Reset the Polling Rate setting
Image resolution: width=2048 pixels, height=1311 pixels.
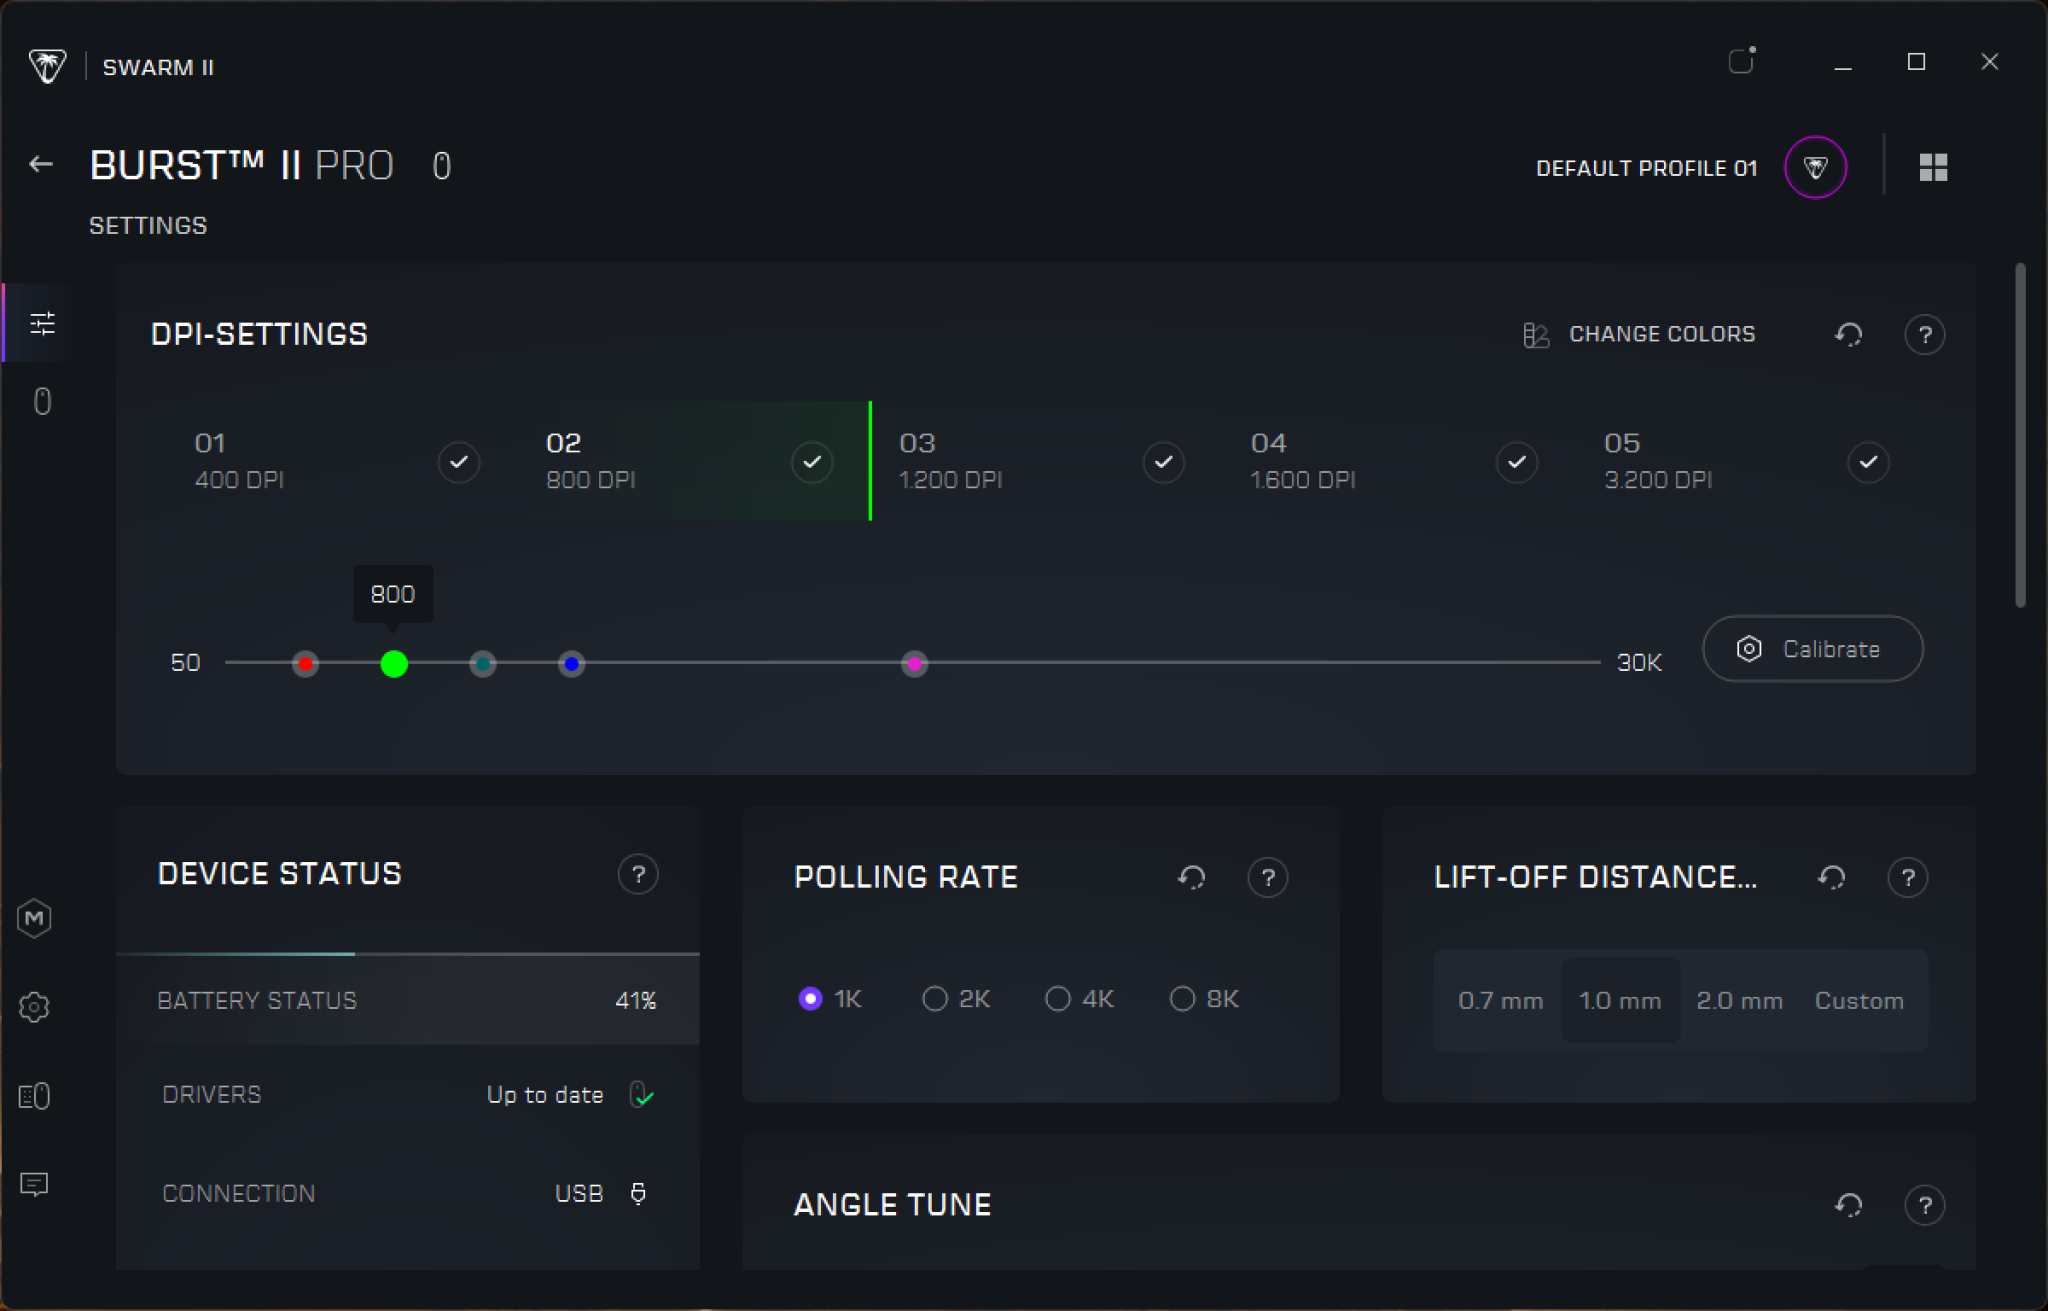[1191, 877]
